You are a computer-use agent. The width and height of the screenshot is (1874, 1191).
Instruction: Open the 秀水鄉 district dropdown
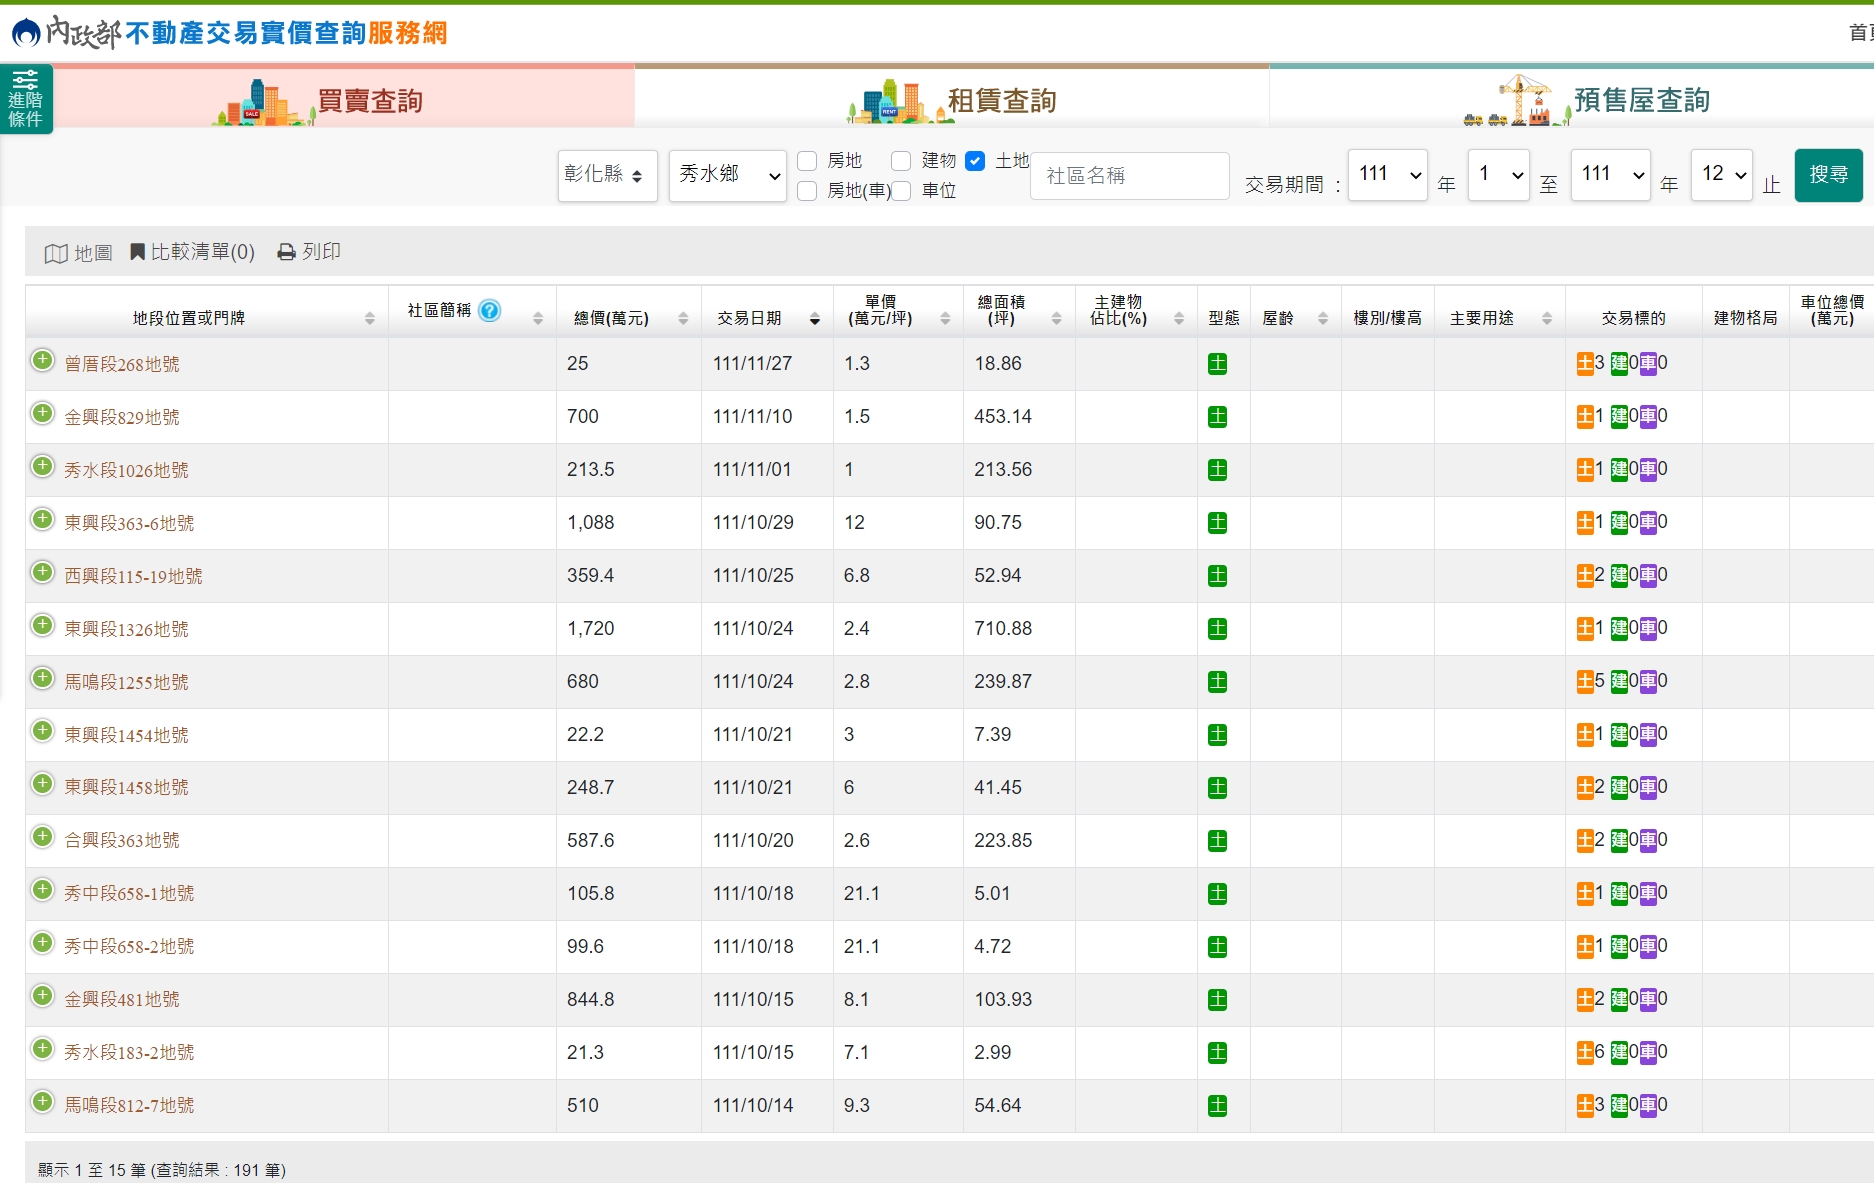pos(727,175)
